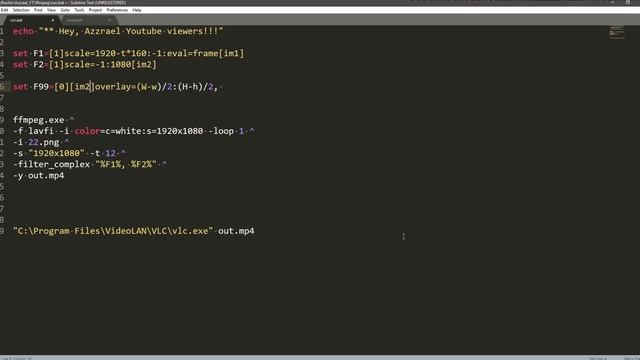Open the Project menu

point(96,10)
